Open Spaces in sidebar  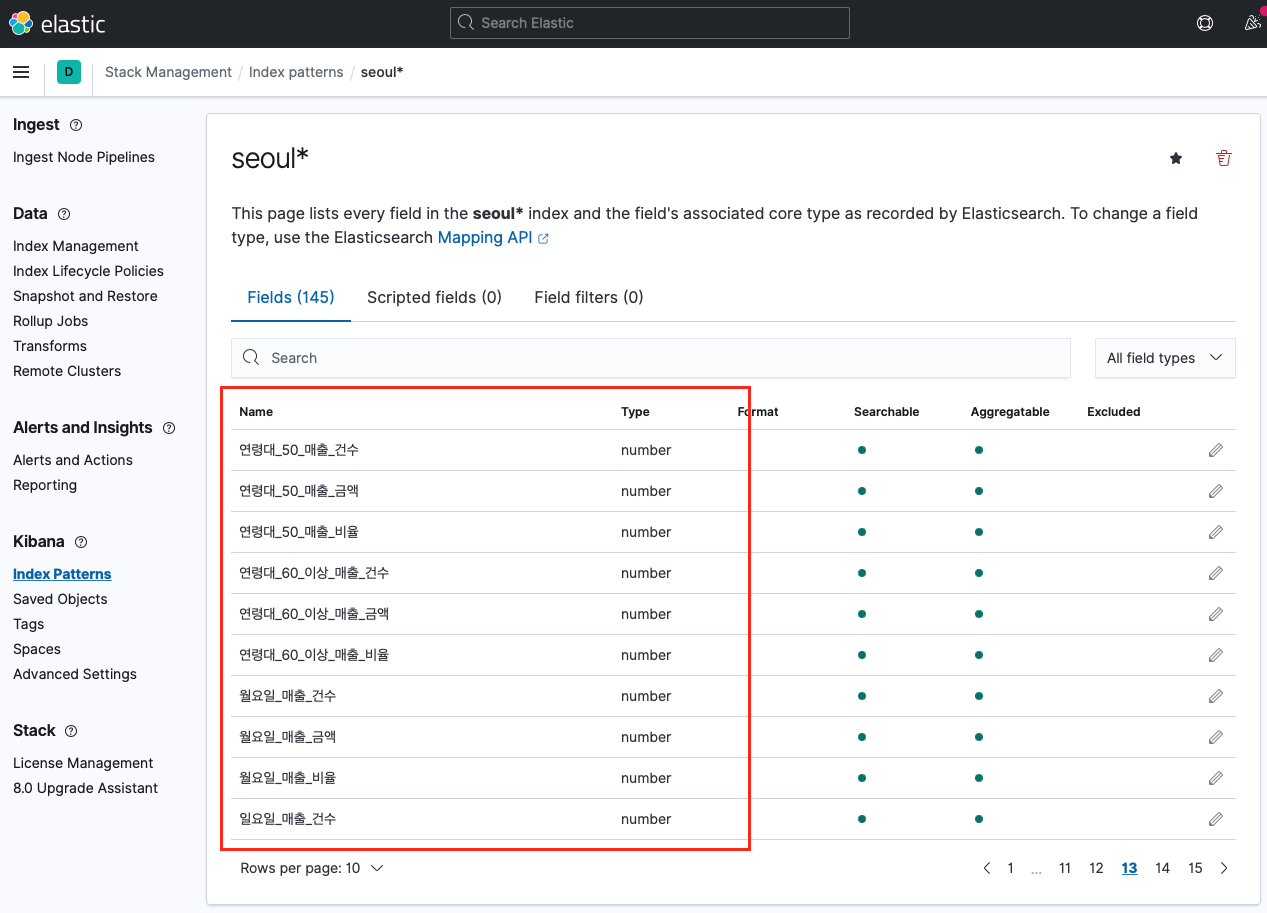click(37, 649)
